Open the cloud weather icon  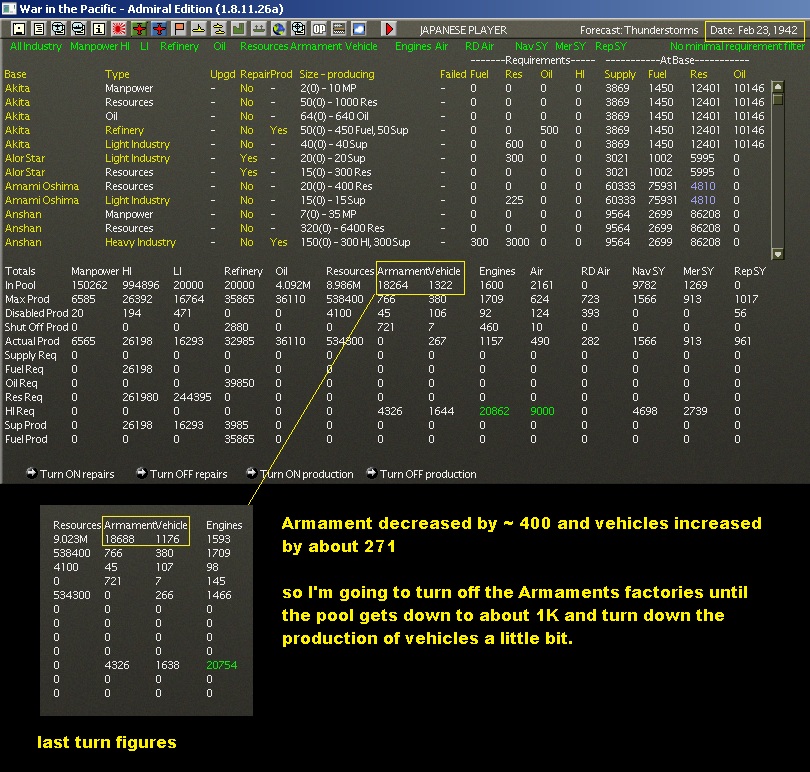359,29
